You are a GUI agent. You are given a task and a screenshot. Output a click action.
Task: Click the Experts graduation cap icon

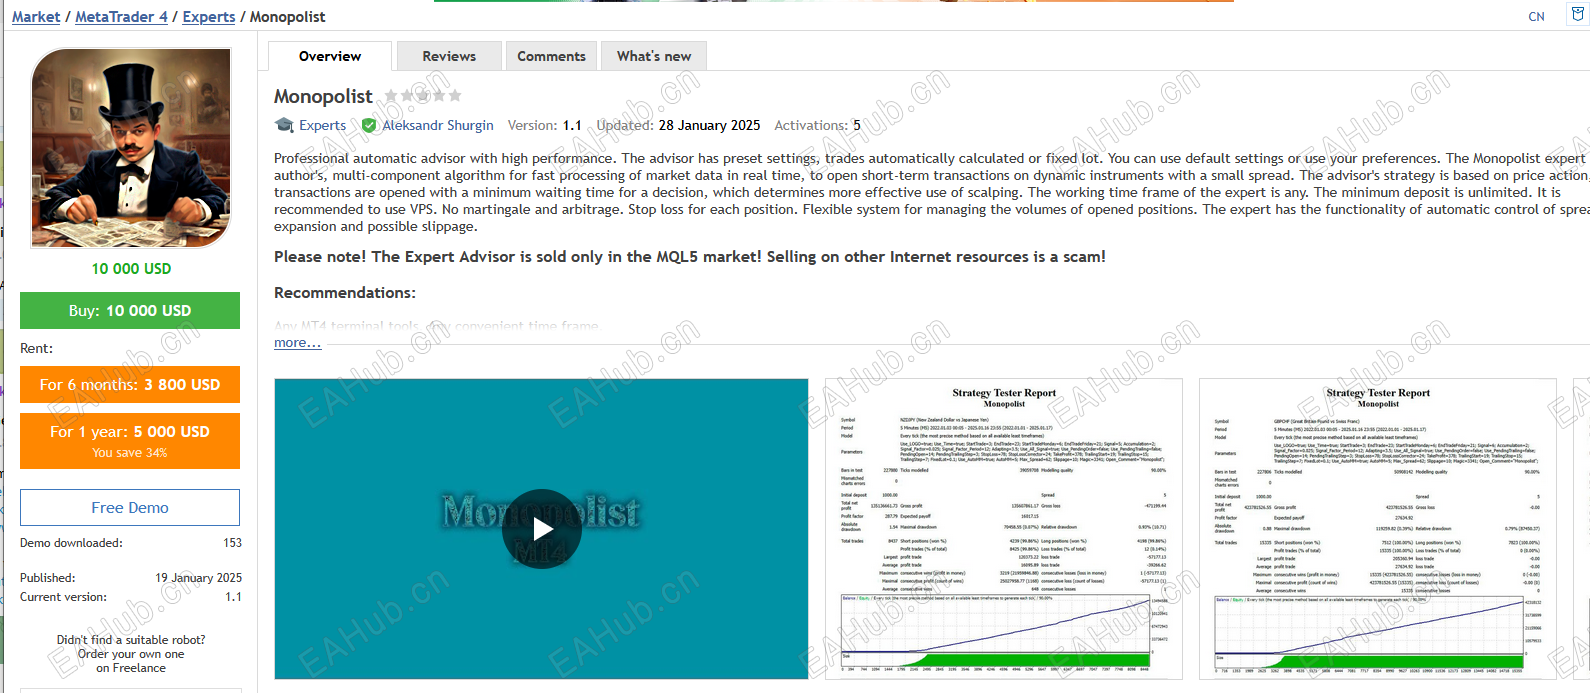[x=284, y=125]
